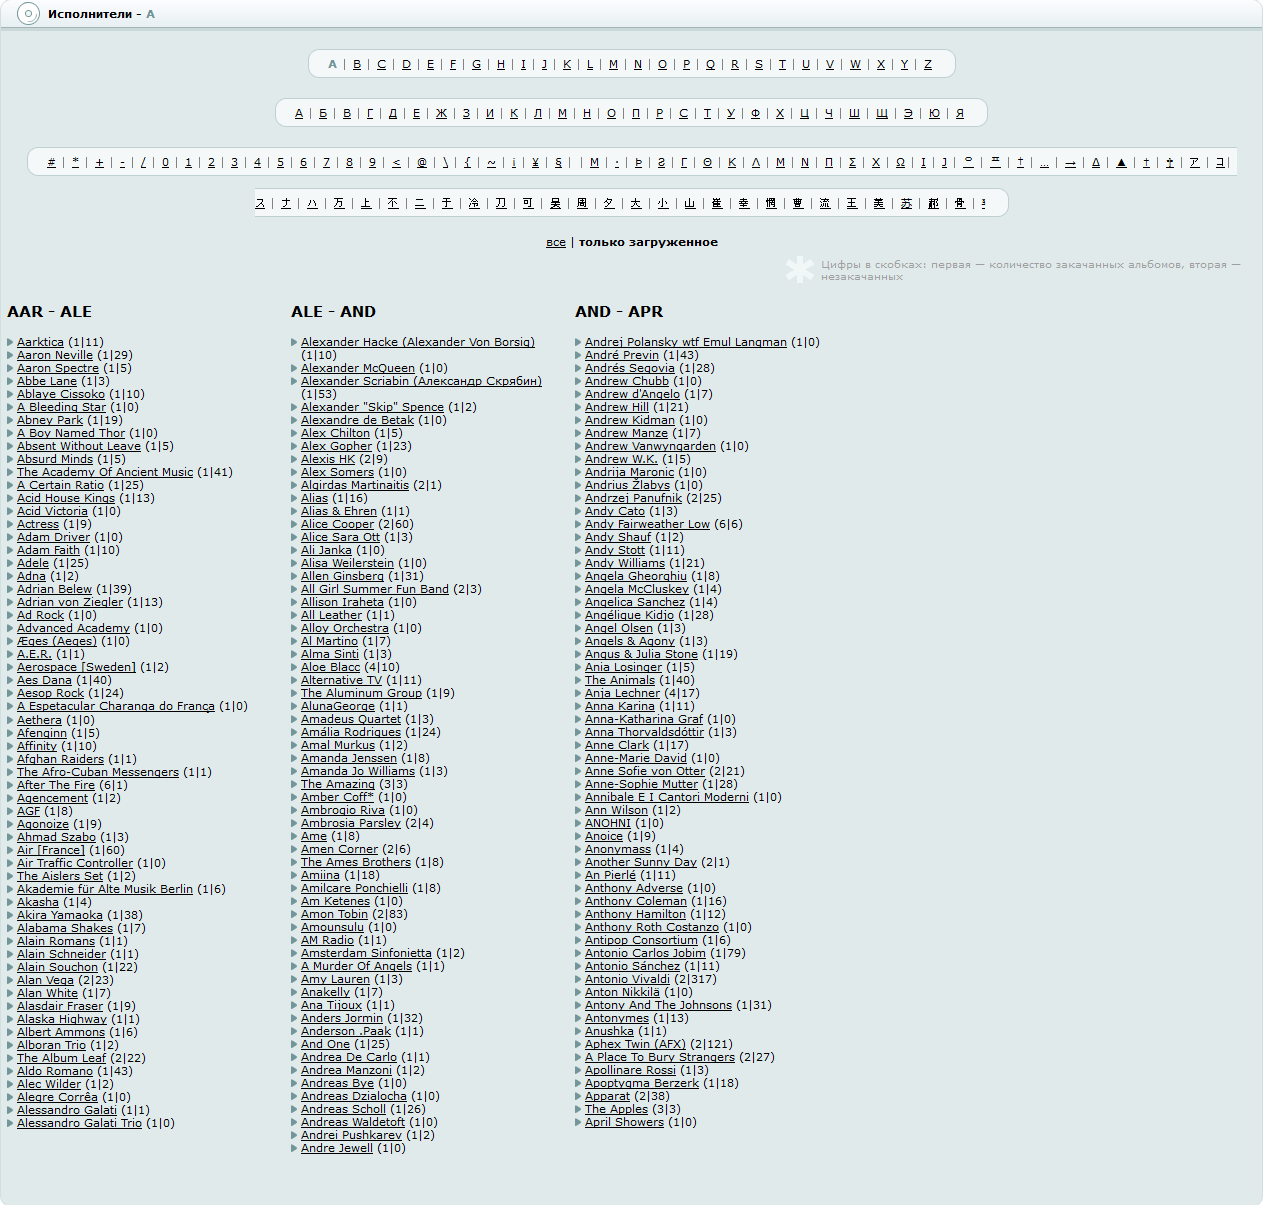Click the round icon beside the Исполнители heading
This screenshot has width=1263, height=1205.
point(28,14)
